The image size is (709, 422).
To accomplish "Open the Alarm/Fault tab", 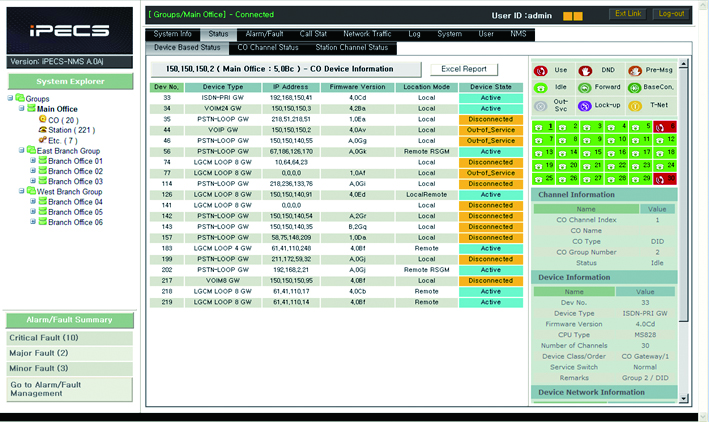I will (265, 34).
